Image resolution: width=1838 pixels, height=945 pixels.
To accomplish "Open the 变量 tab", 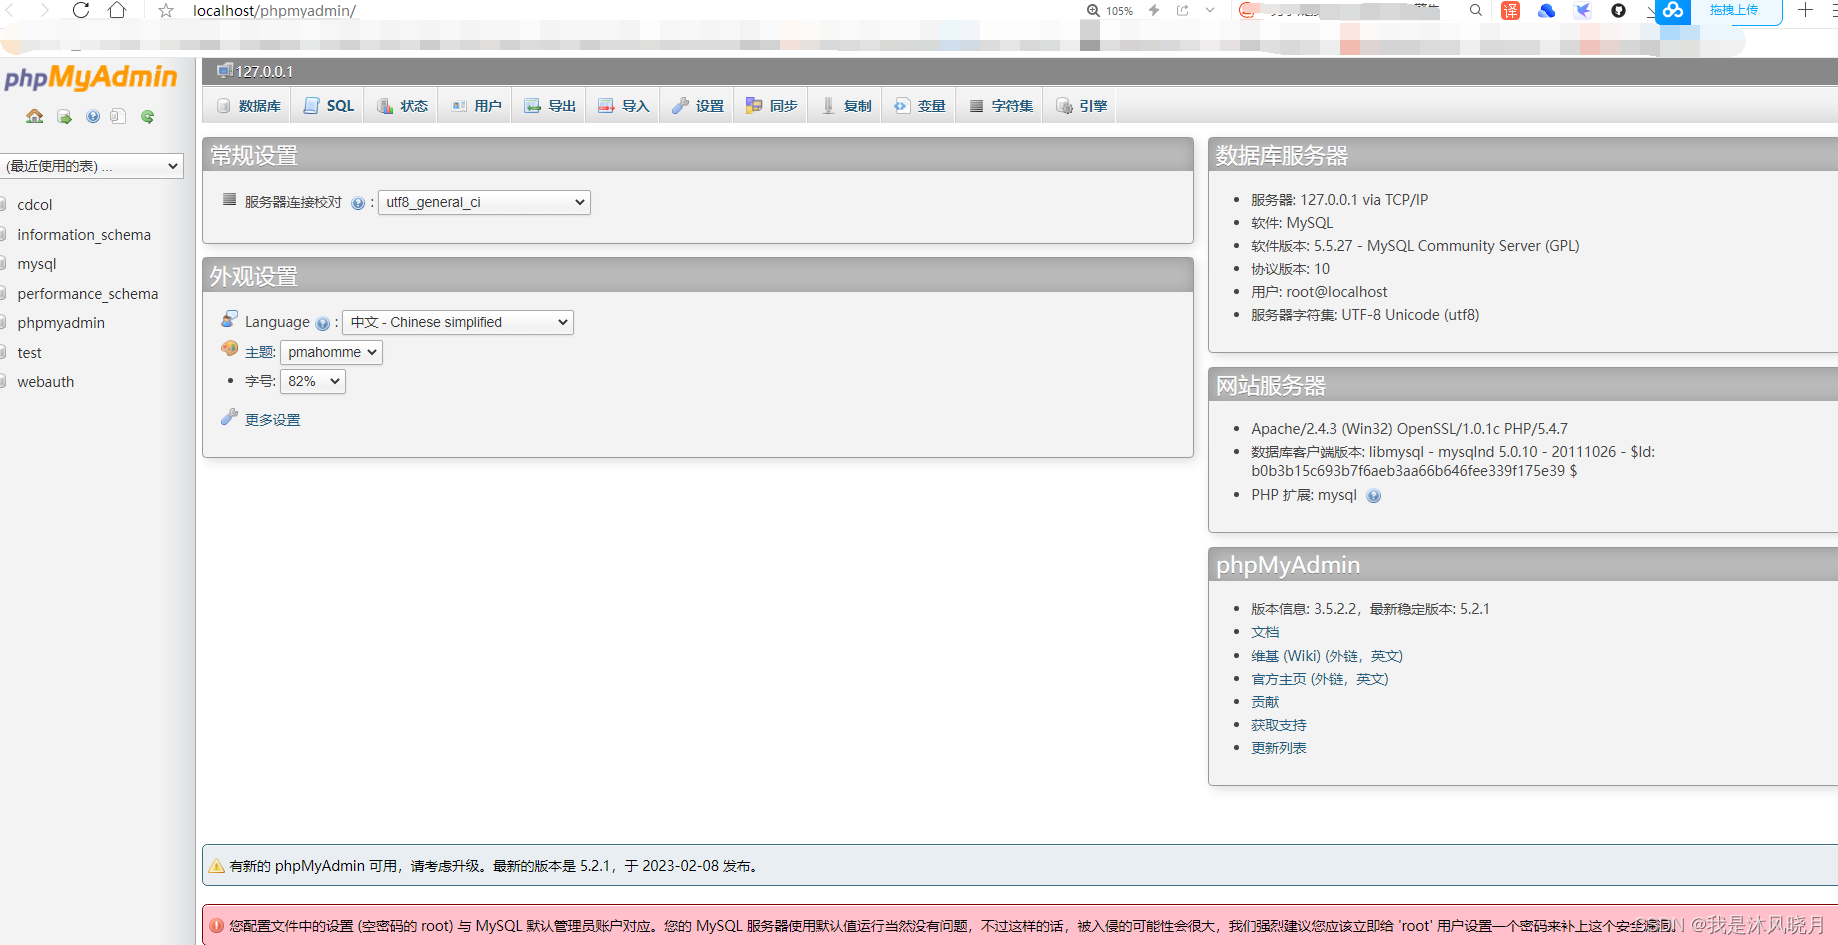I will pyautogui.click(x=920, y=106).
